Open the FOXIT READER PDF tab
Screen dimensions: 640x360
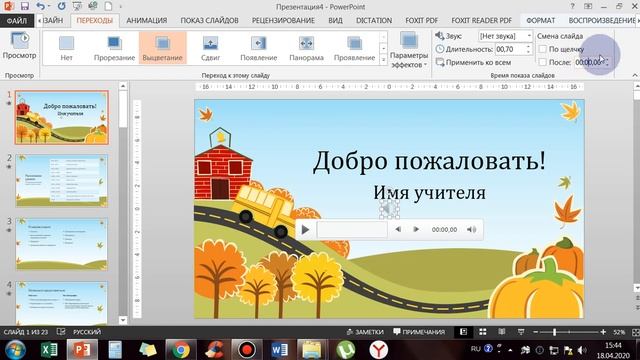point(481,20)
